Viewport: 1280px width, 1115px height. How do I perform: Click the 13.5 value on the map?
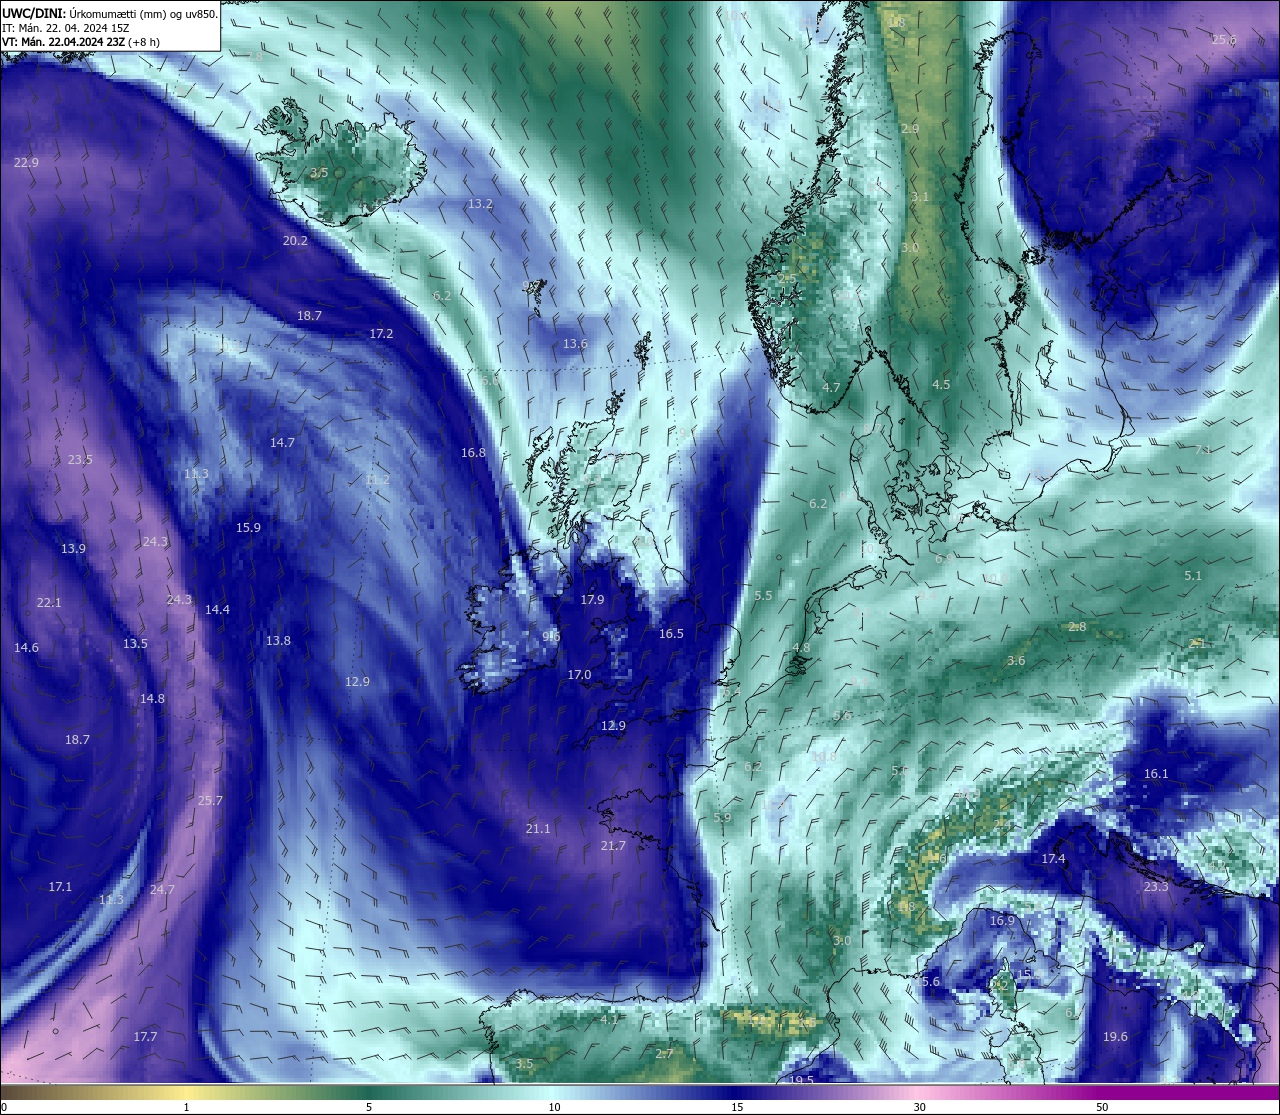[x=135, y=644]
